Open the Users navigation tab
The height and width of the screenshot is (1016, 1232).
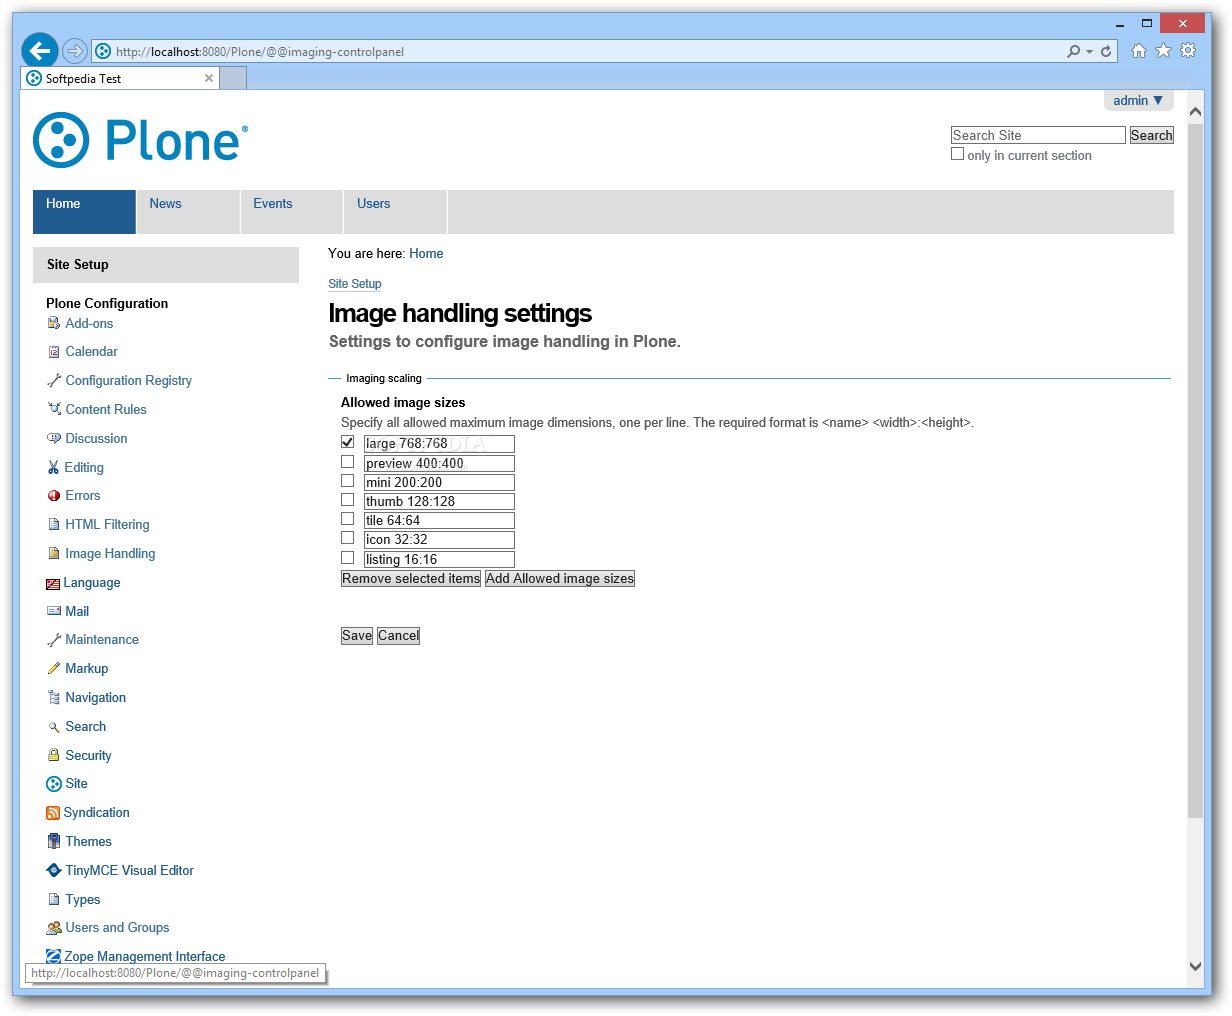pos(396,212)
